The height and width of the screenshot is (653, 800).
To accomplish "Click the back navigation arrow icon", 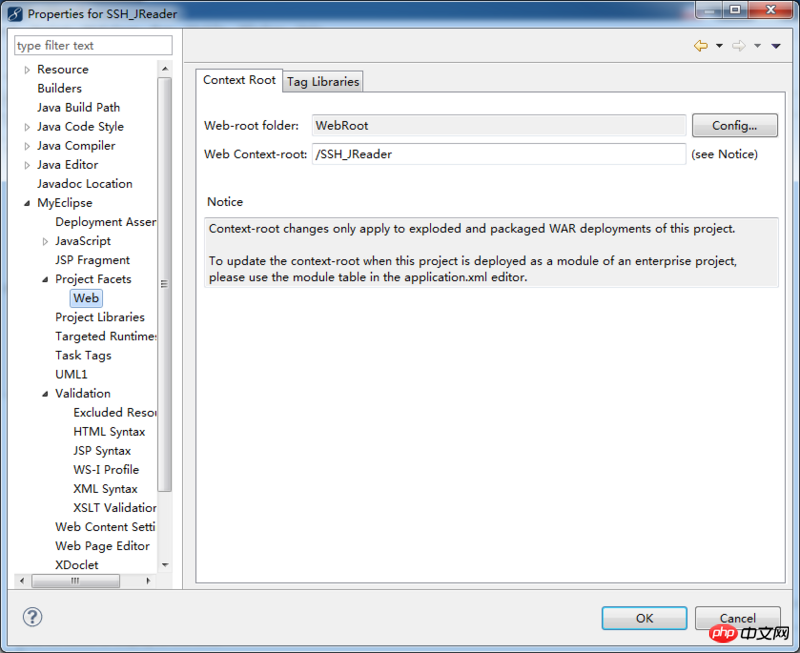I will (x=701, y=46).
